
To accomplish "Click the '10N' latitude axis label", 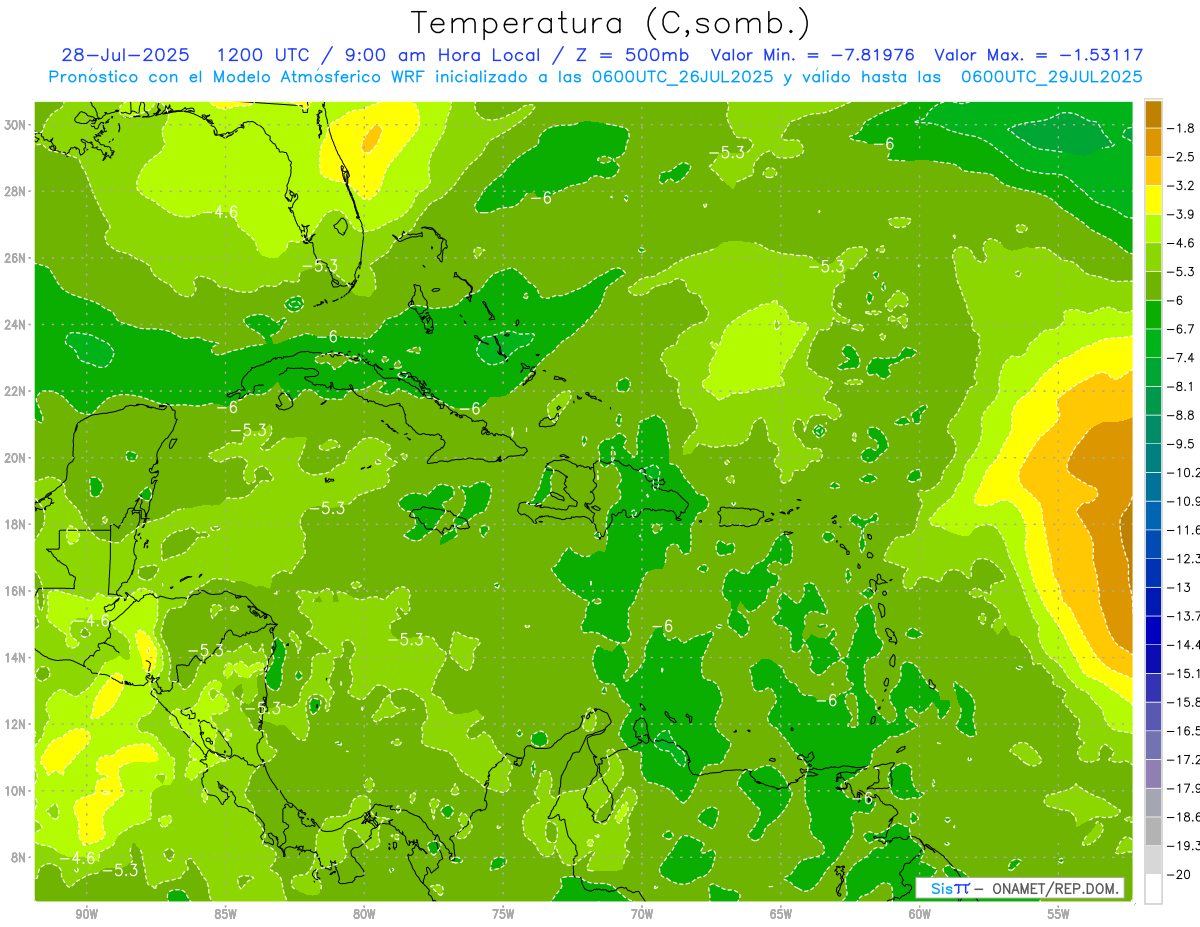I will point(17,790).
